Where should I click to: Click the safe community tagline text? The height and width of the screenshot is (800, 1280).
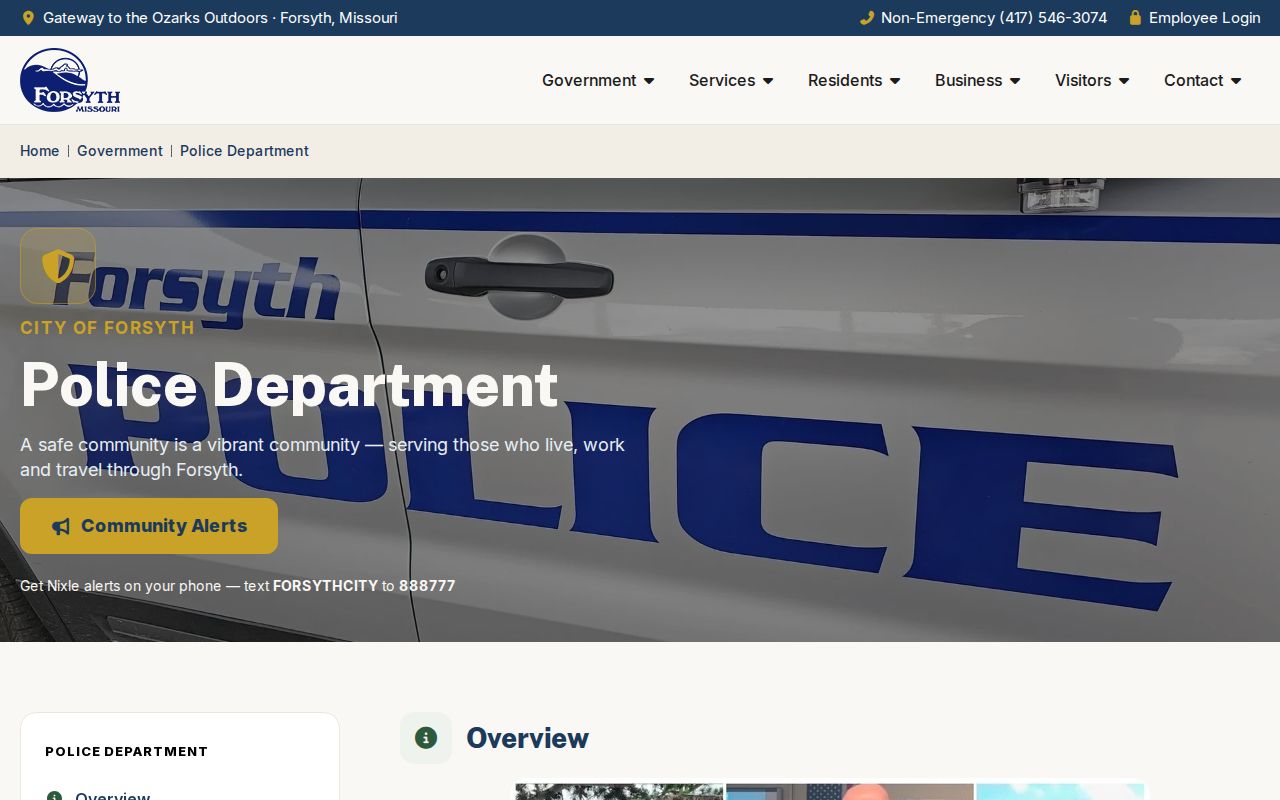322,457
